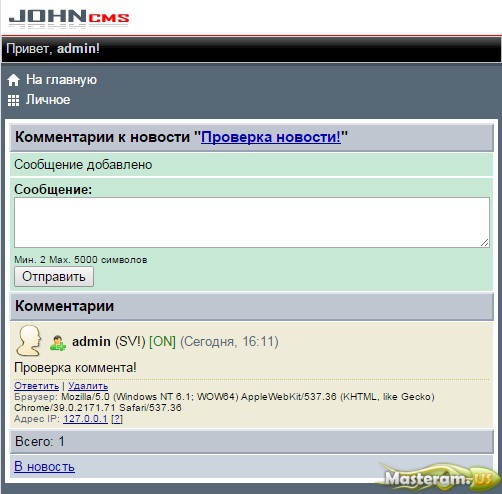The width and height of the screenshot is (502, 494).
Task: Open the Проверка новости! headline link
Action: click(271, 137)
